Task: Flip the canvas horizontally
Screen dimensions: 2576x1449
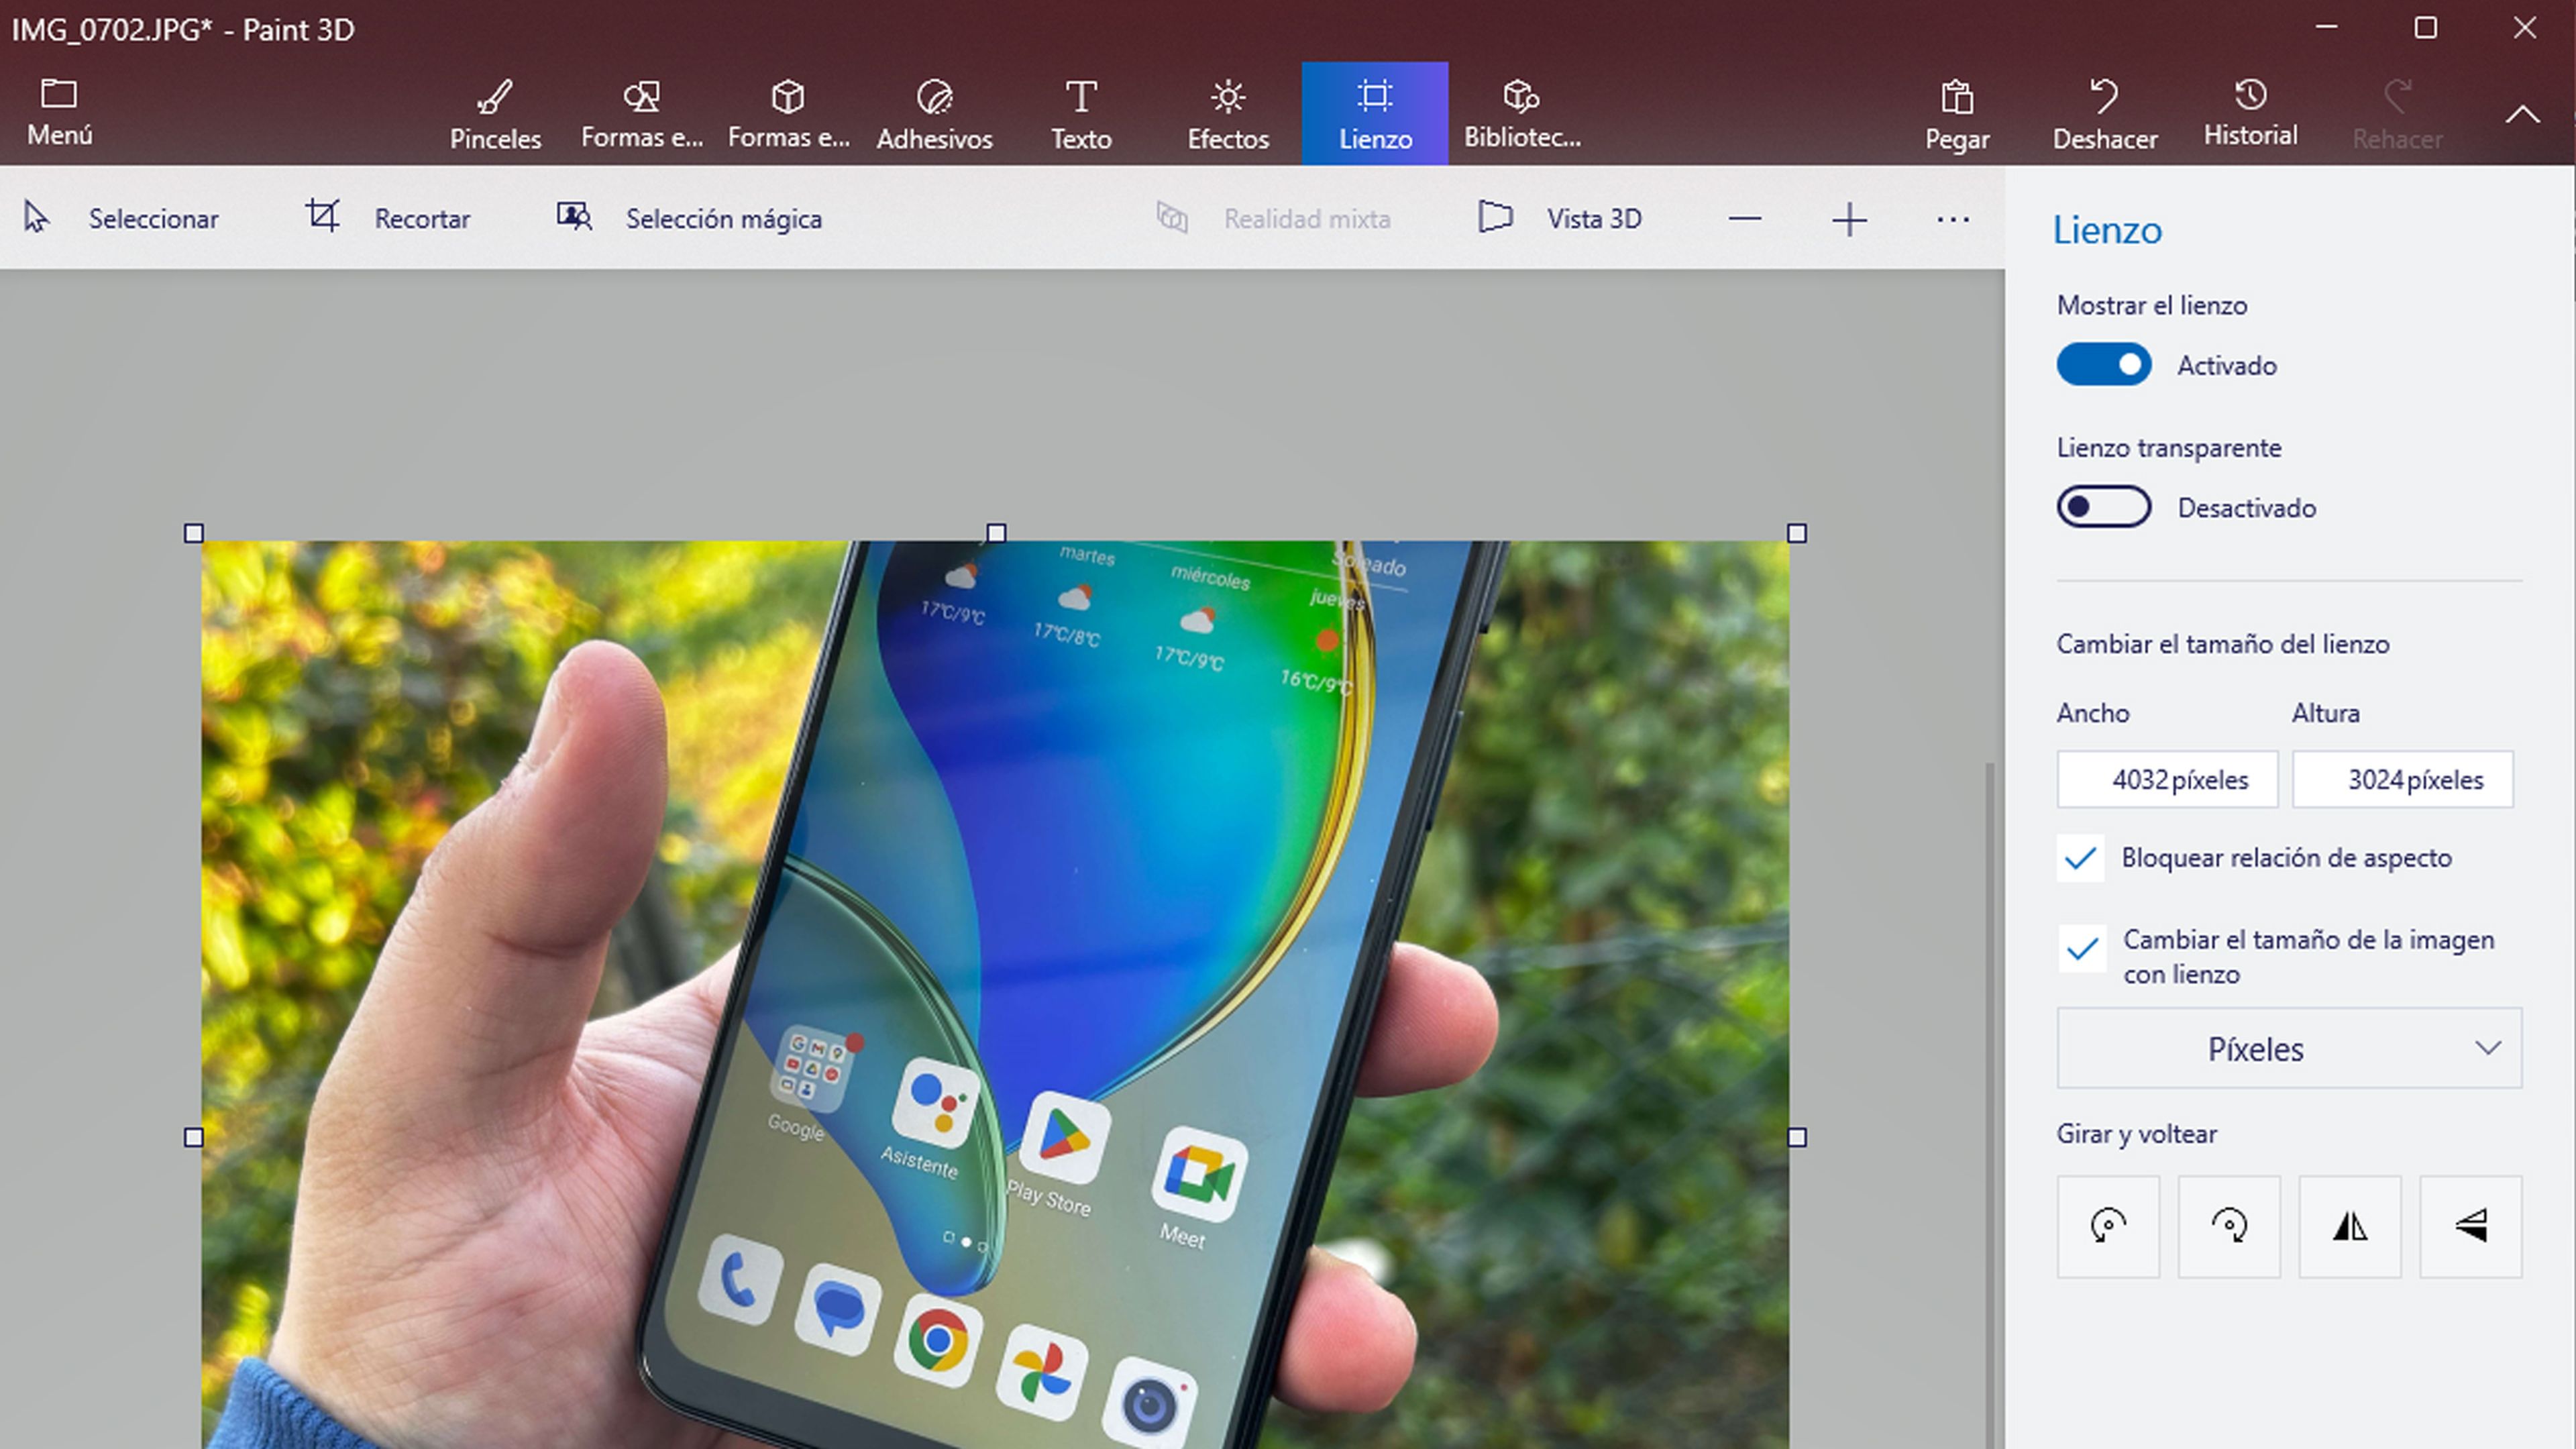Action: click(x=2349, y=1226)
